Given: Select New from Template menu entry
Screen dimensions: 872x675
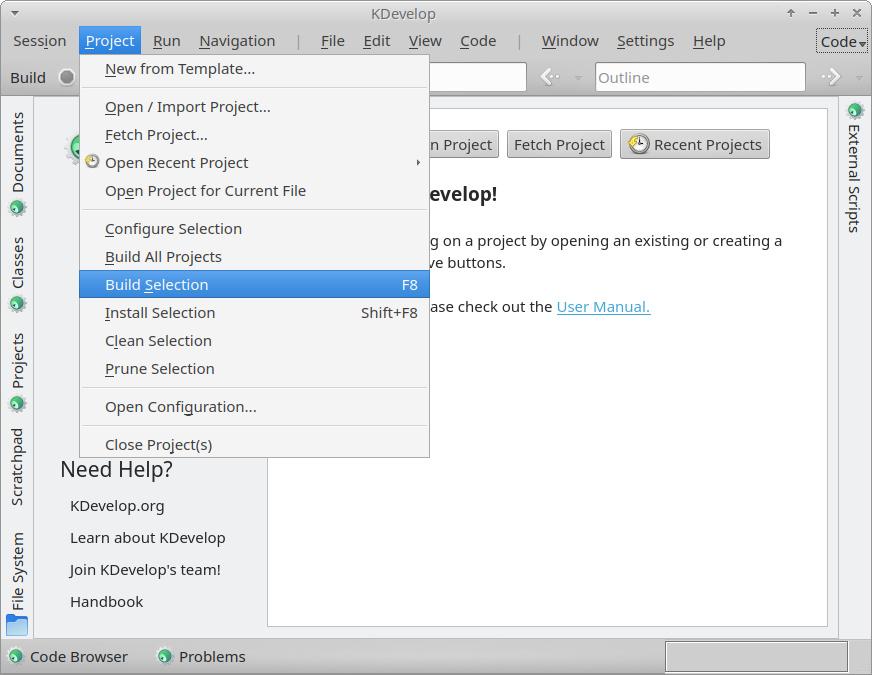Looking at the screenshot, I should 255,69.
